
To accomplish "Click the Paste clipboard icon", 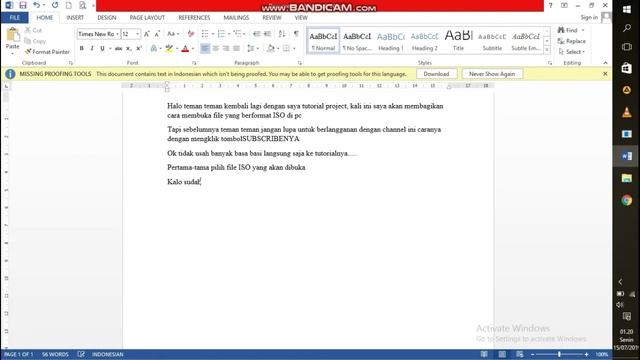I will 13,35.
